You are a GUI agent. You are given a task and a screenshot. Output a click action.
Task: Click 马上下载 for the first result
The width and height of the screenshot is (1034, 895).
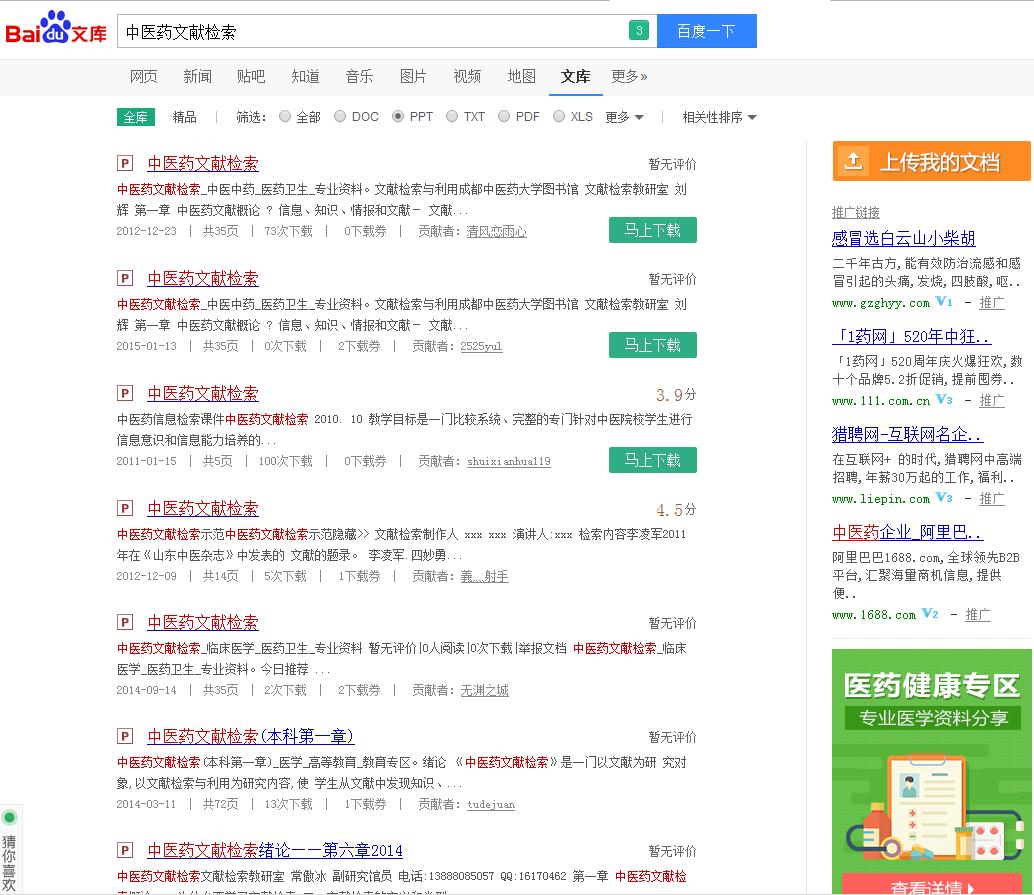click(x=652, y=230)
